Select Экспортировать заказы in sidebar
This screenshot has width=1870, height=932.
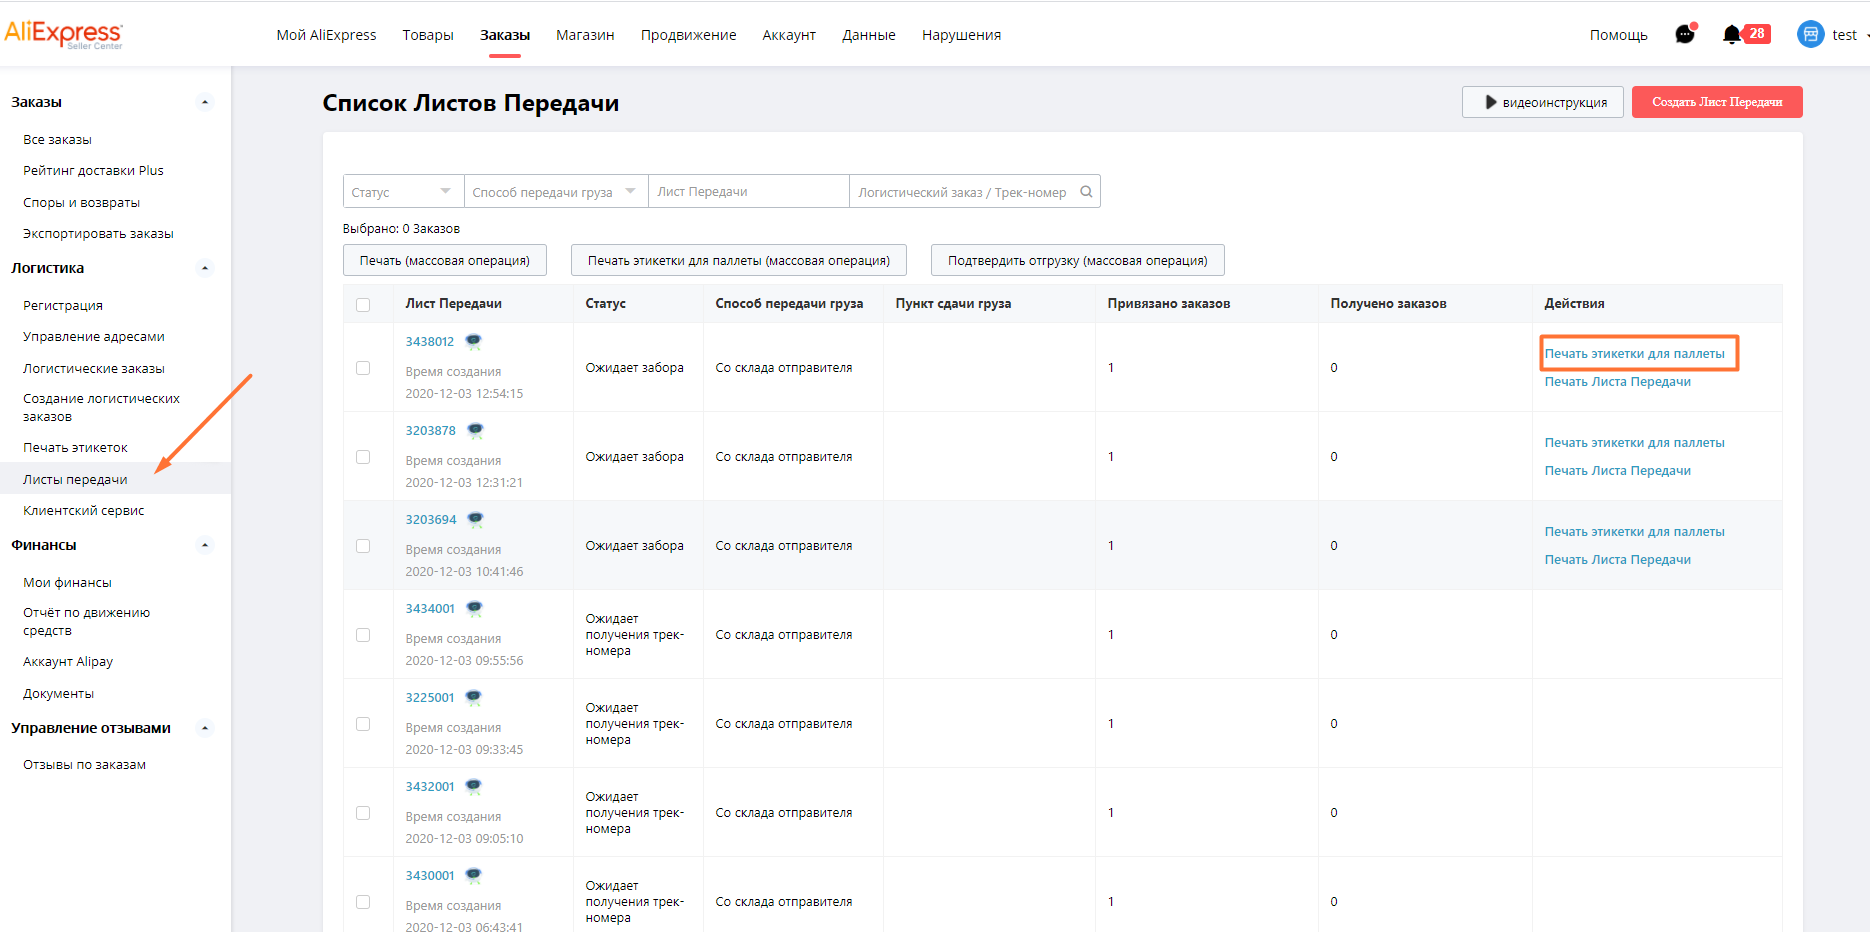point(98,233)
